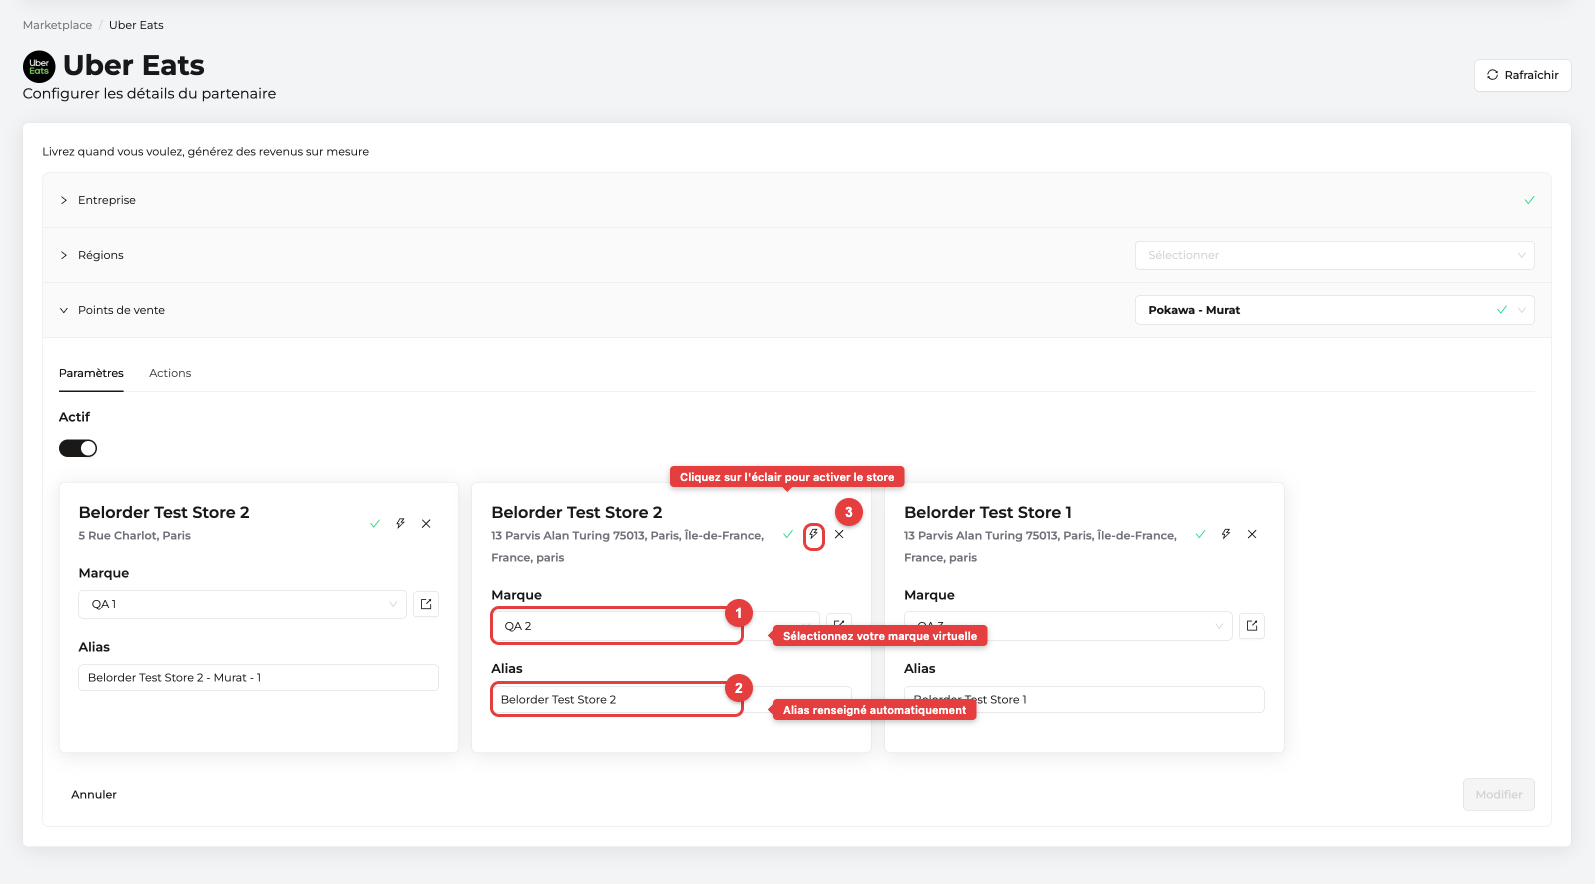Click the text 'Configurer les détails du partenaire'
This screenshot has height=884, width=1595.
pos(149,94)
